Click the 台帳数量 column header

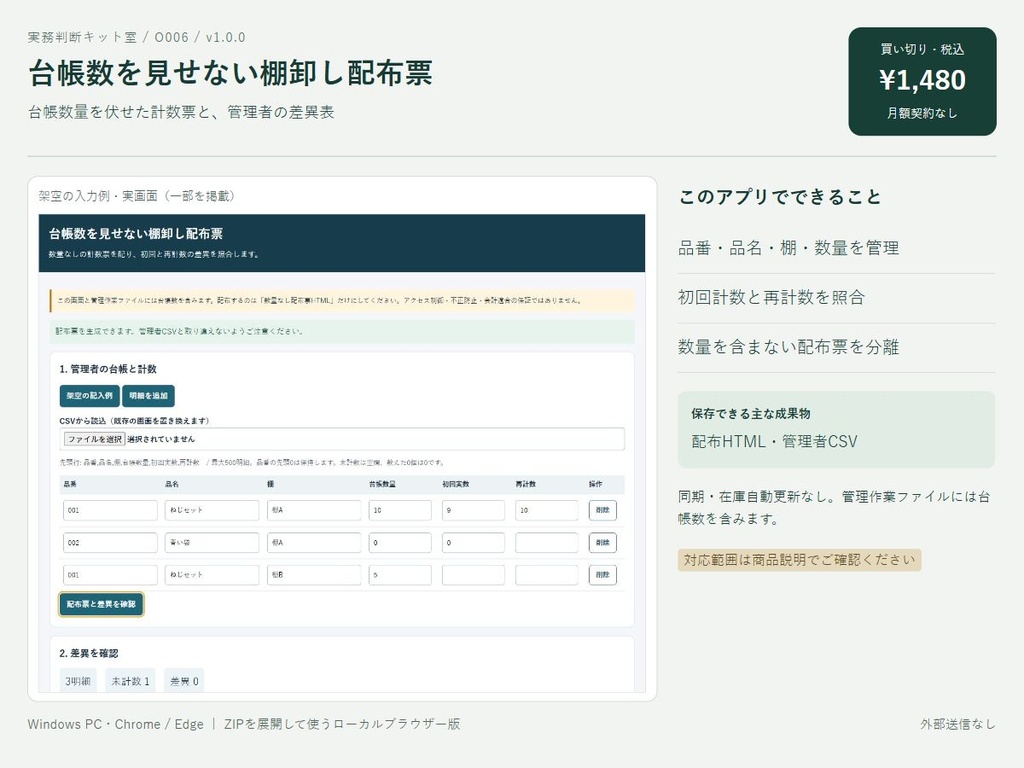coord(382,485)
